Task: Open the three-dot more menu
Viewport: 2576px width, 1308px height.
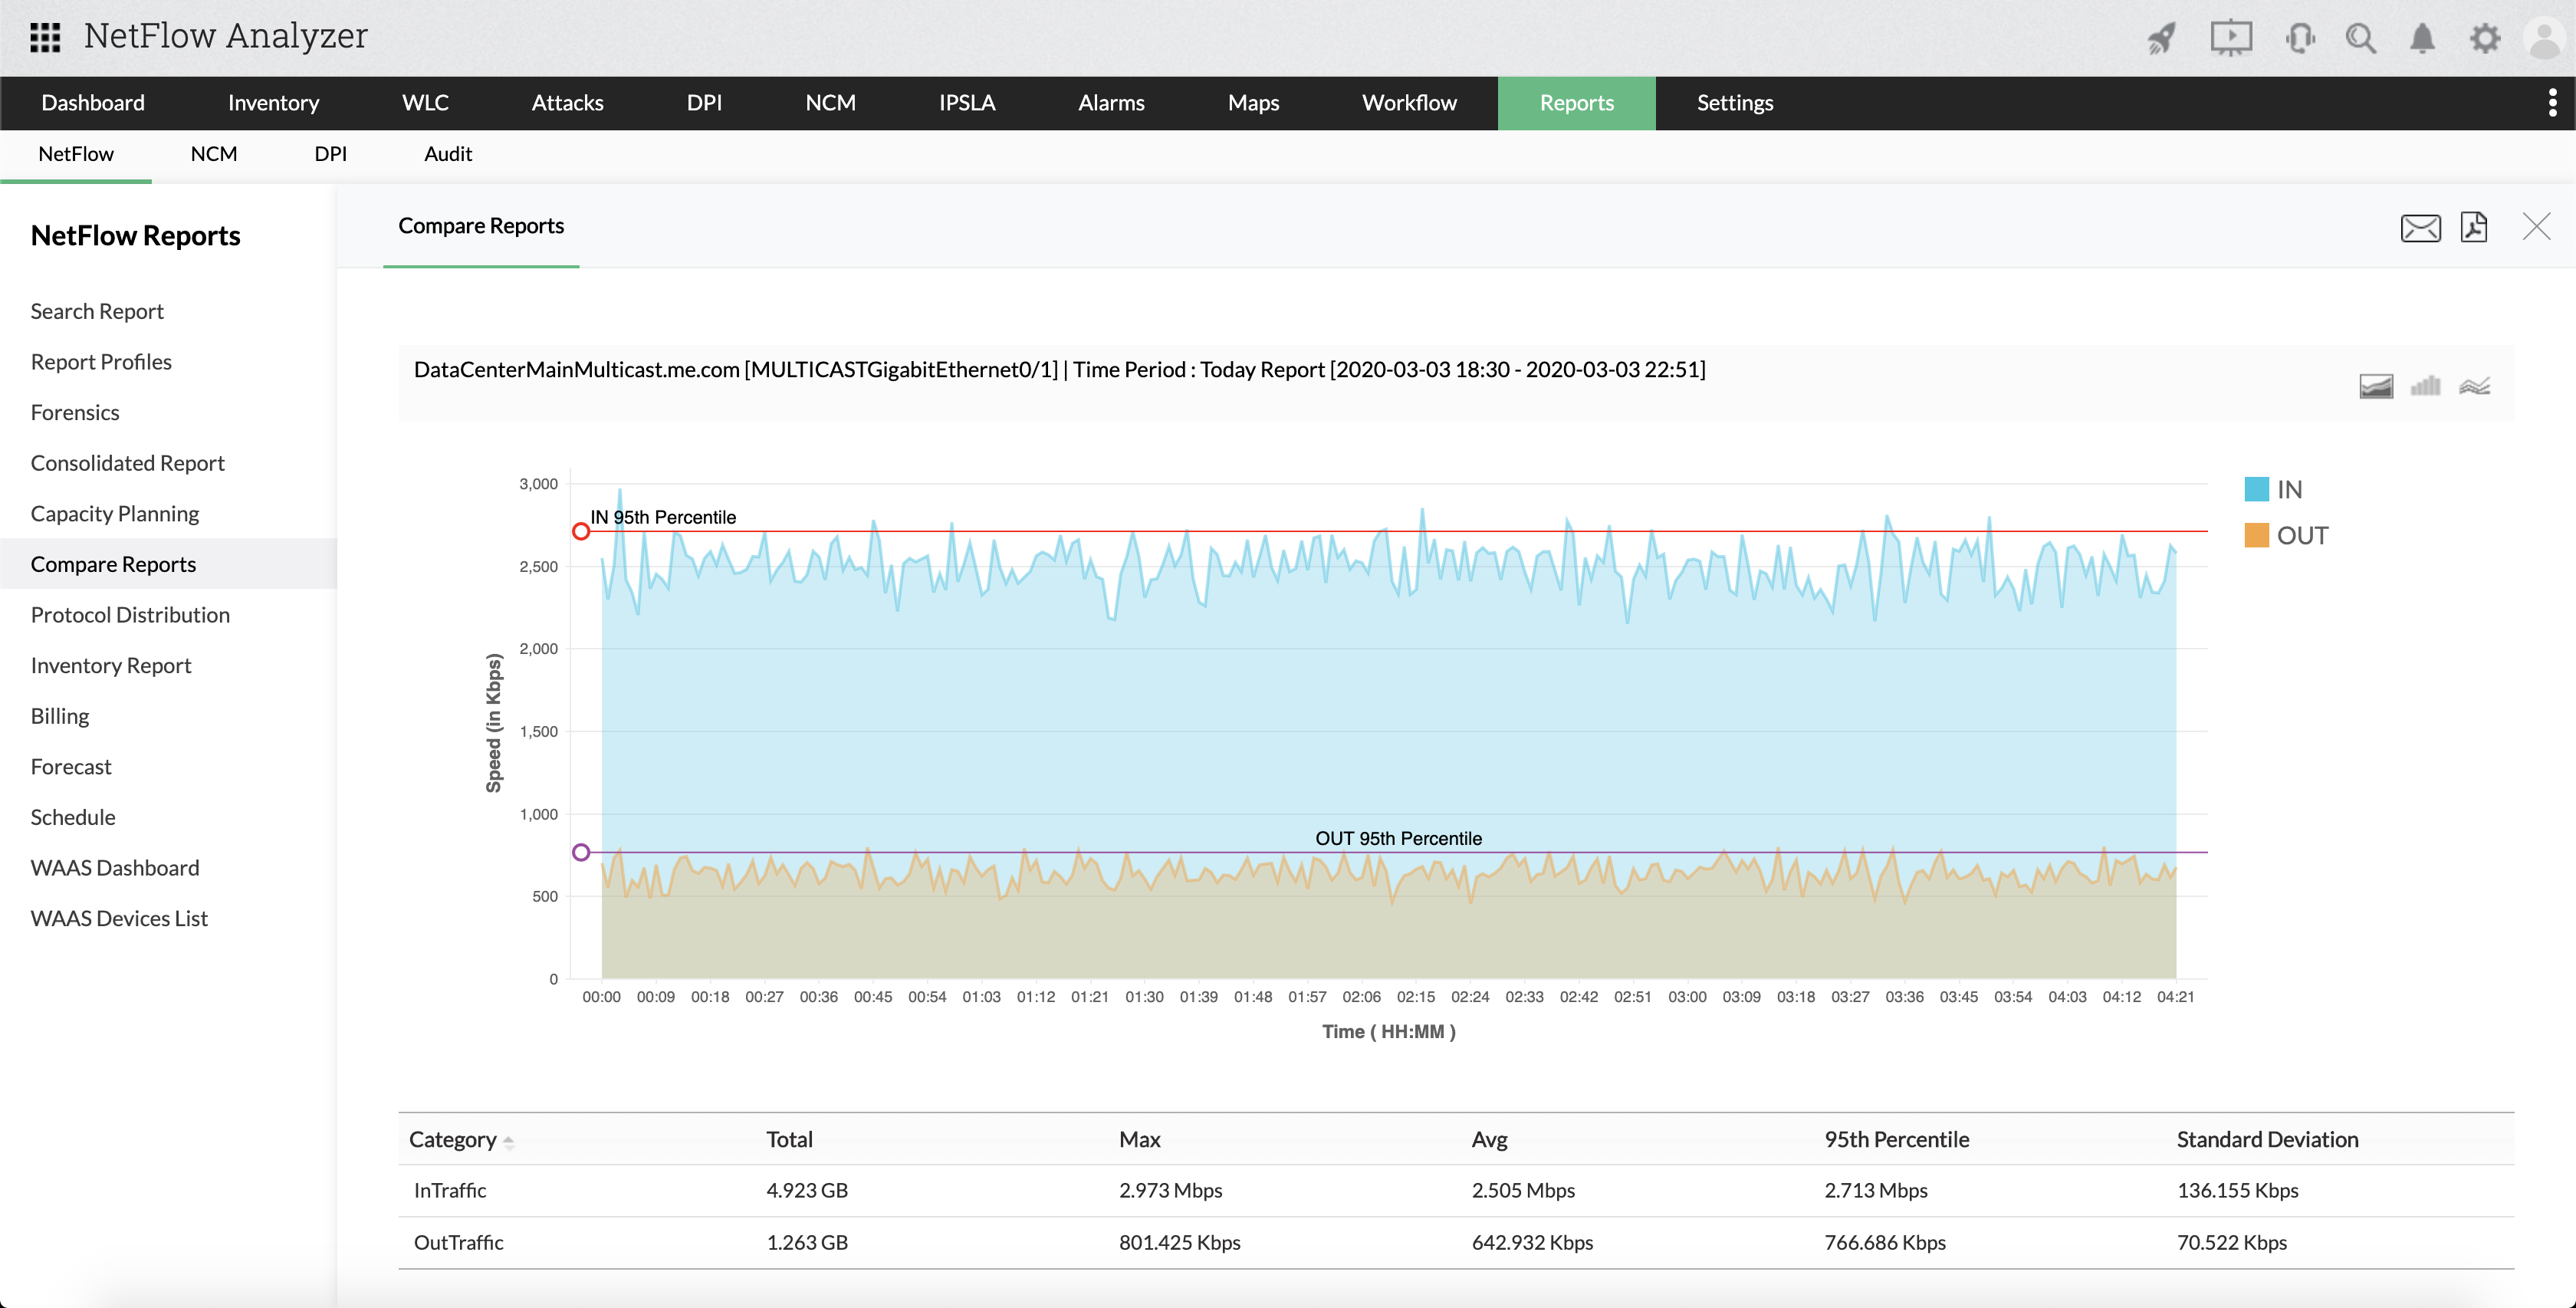Action: [x=2552, y=103]
